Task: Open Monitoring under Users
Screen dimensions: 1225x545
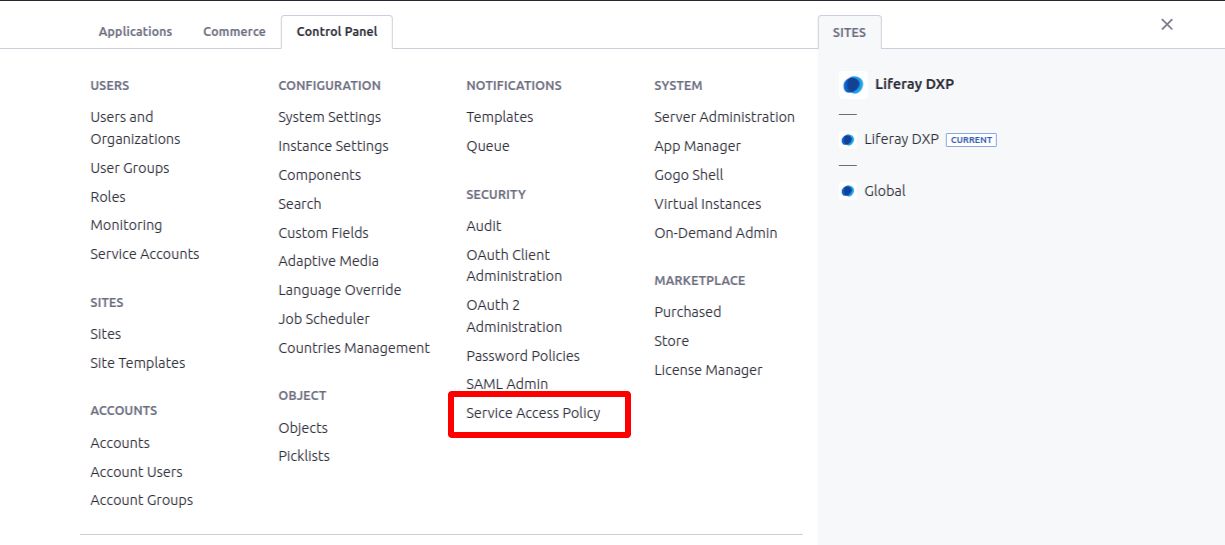Action: coord(126,225)
